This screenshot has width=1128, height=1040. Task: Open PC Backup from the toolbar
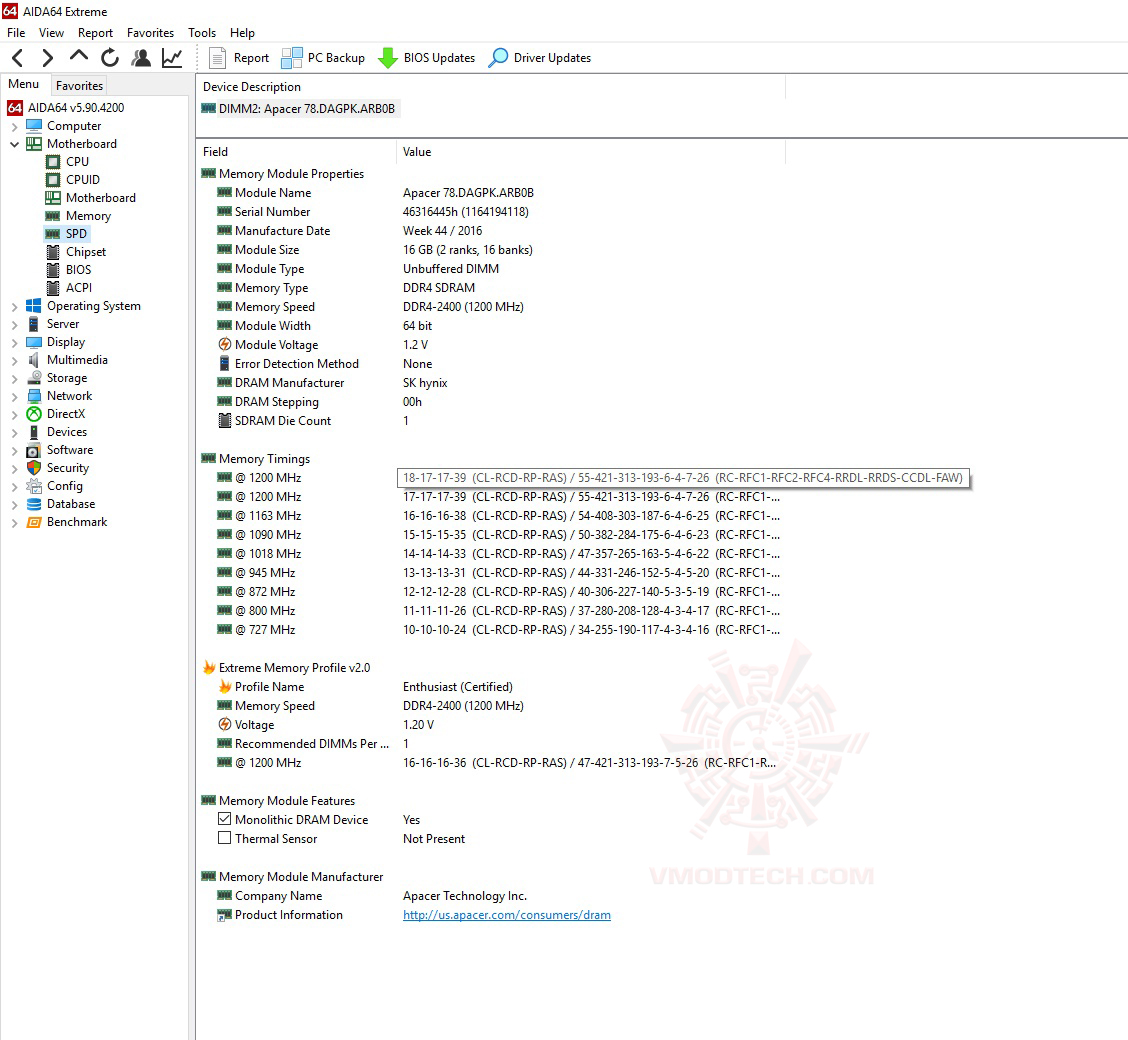tap(322, 58)
